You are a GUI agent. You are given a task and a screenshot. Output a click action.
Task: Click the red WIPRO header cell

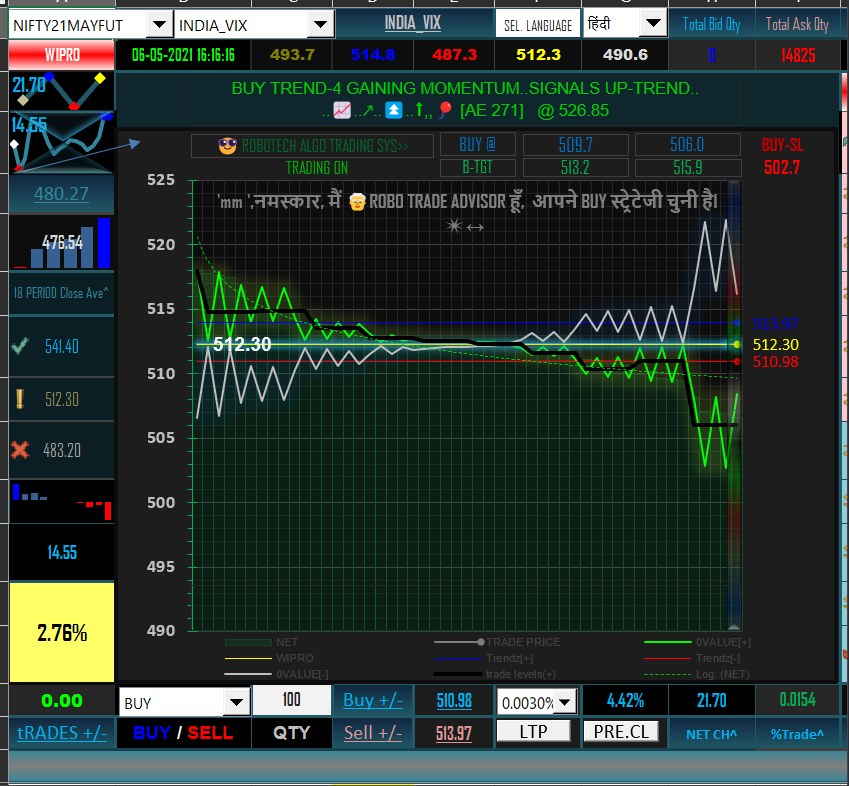[x=62, y=55]
